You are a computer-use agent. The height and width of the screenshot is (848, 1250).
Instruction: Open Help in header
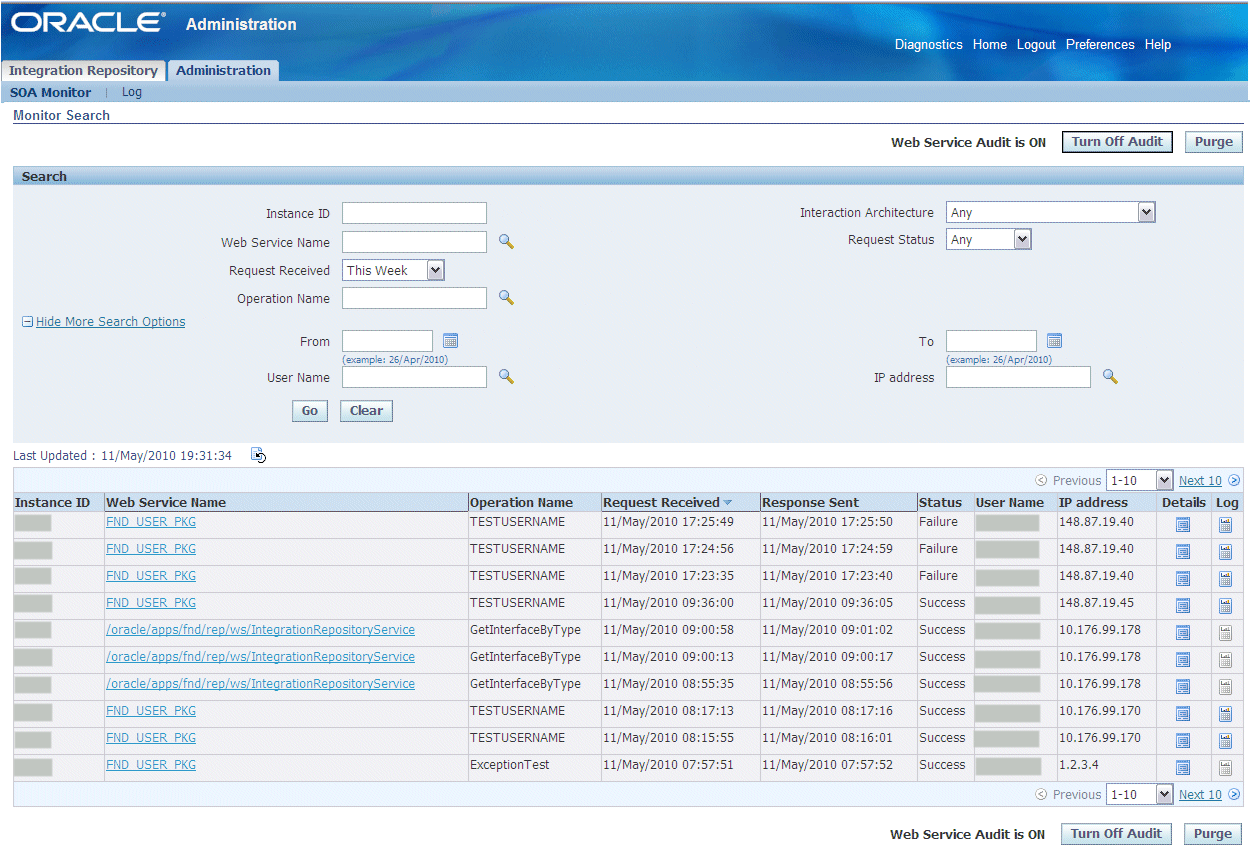(1158, 45)
